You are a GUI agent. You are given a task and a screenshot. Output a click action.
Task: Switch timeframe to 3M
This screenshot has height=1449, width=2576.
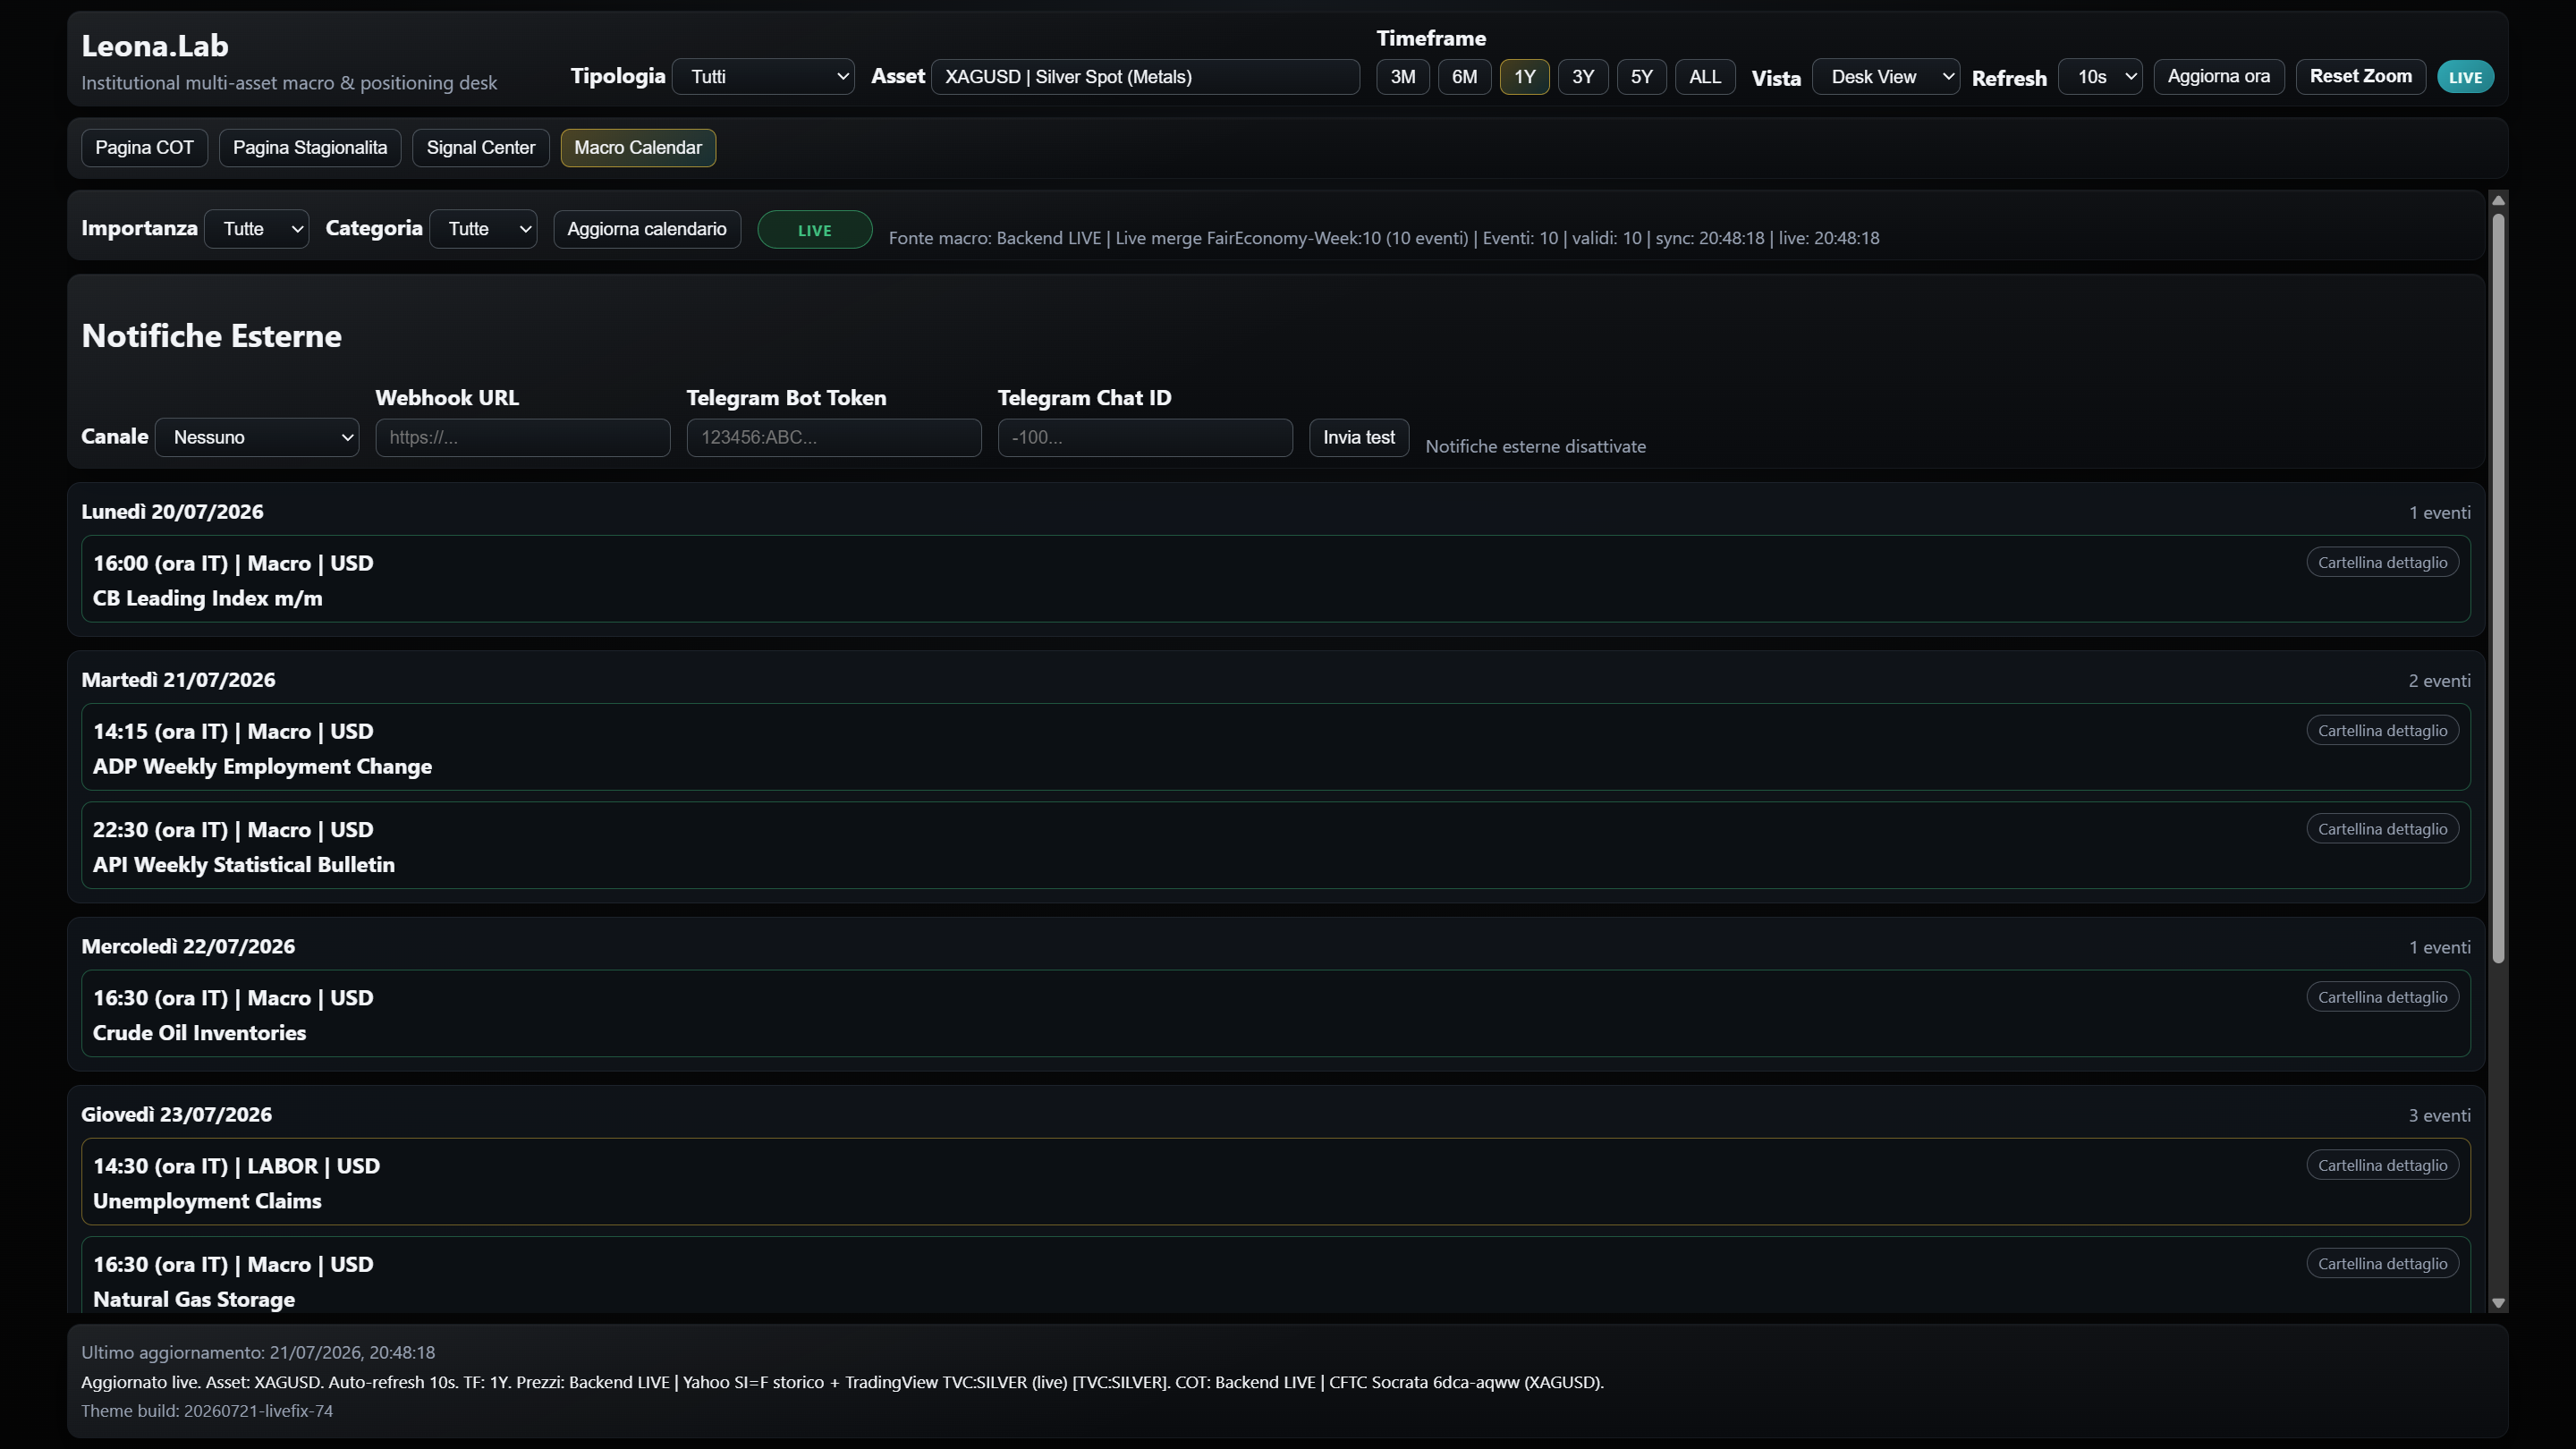1402,77
